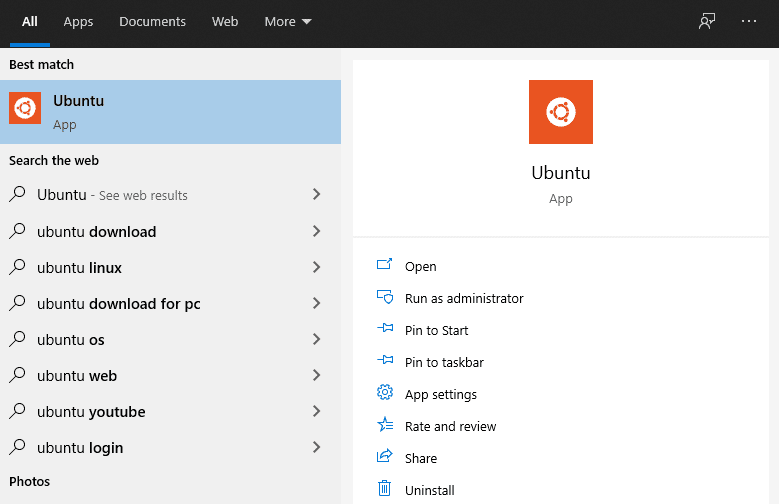
Task: Select 'Open' text in action list
Action: click(x=420, y=266)
